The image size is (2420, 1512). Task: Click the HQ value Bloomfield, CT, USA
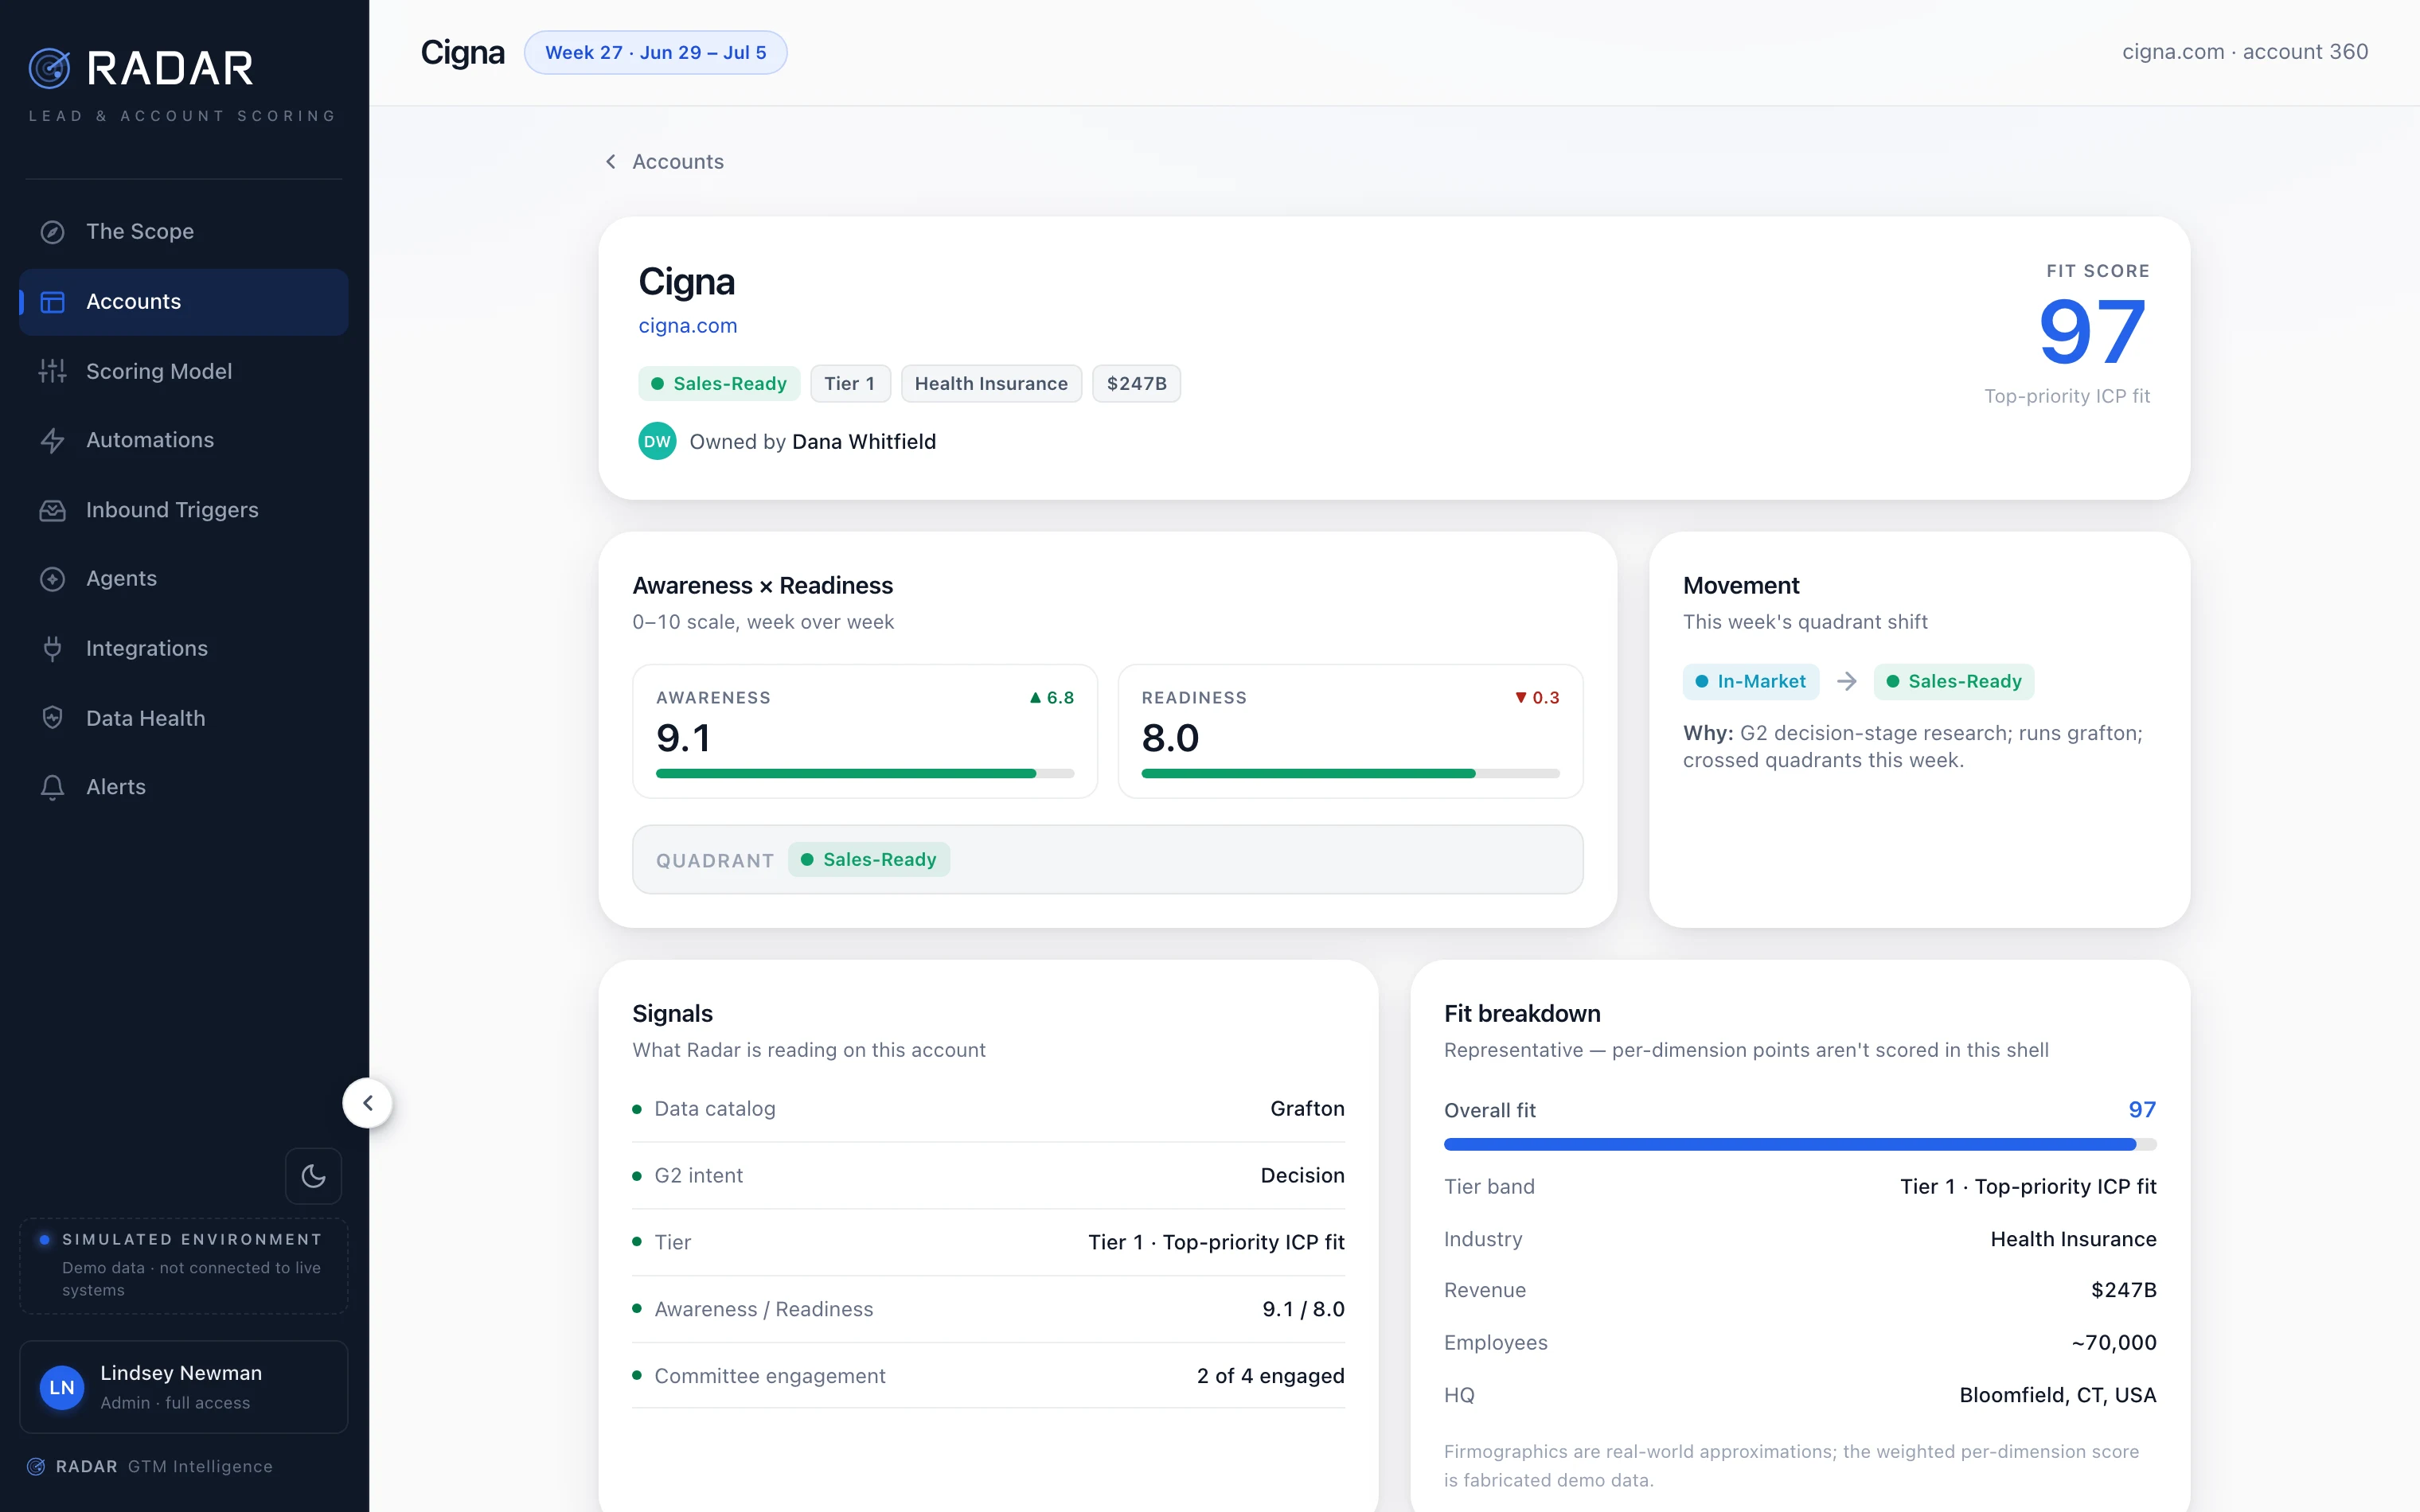(x=2058, y=1395)
